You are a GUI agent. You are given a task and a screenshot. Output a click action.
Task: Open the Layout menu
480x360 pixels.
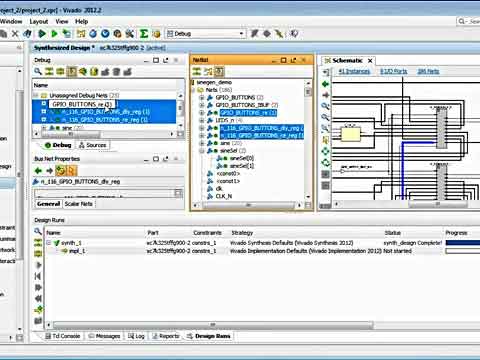(x=39, y=21)
